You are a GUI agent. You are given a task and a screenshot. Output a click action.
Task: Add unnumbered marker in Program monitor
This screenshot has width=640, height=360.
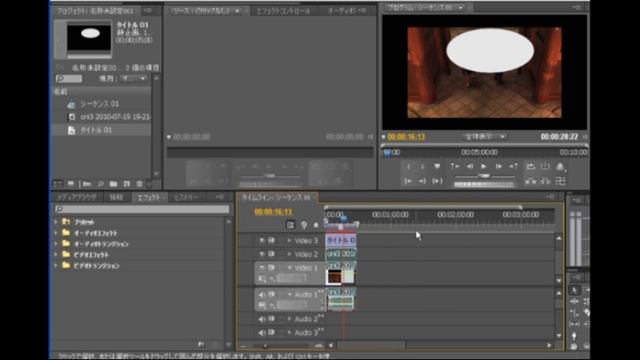tap(437, 167)
